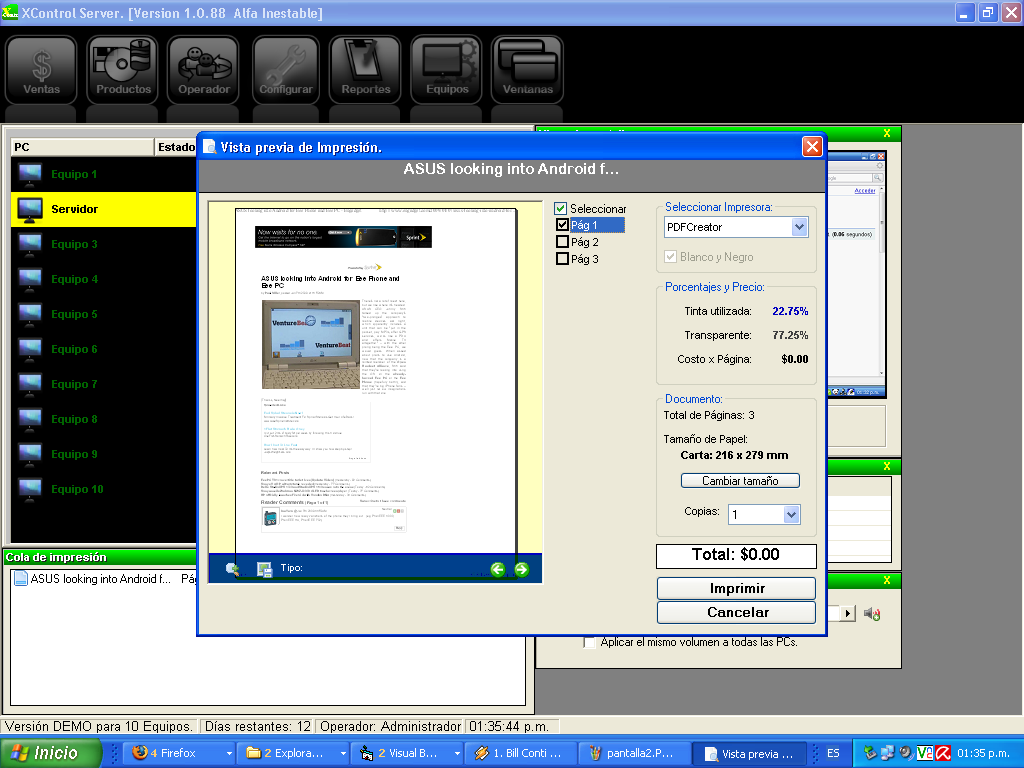
Task: Select Equipo 5 monitor icon
Action: tap(30, 314)
